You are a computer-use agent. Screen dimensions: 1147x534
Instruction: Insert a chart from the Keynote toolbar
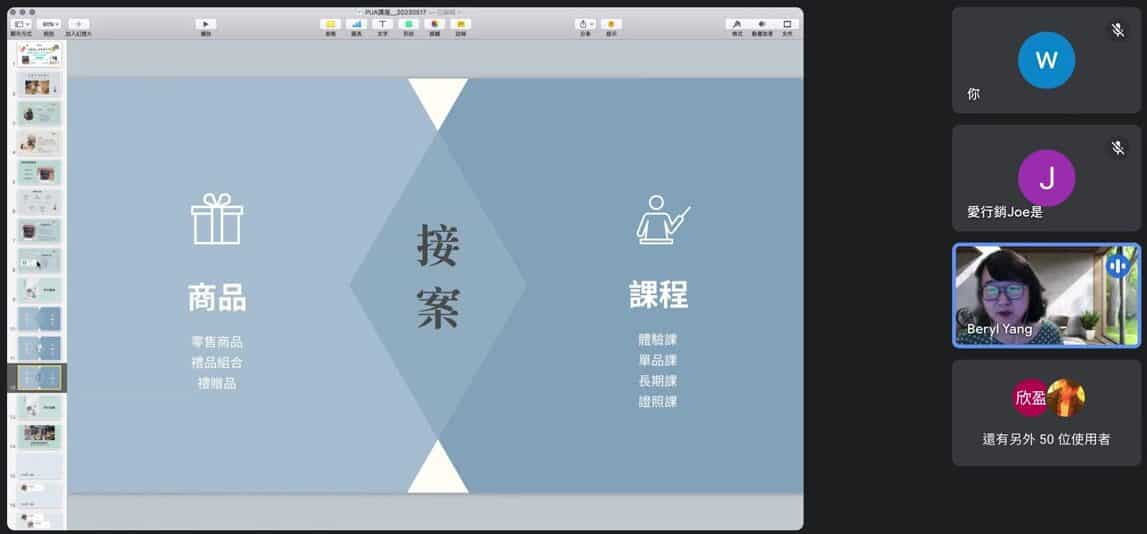[x=356, y=24]
